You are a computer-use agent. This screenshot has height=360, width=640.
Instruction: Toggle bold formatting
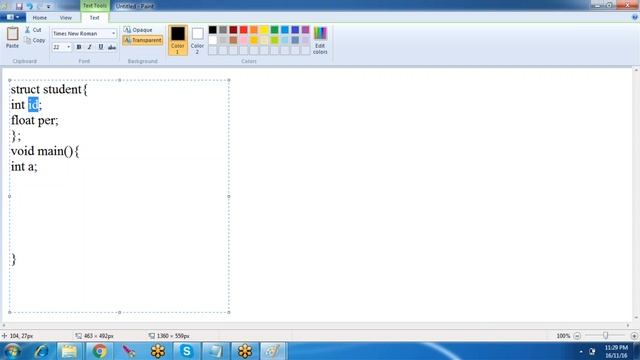tap(79, 47)
